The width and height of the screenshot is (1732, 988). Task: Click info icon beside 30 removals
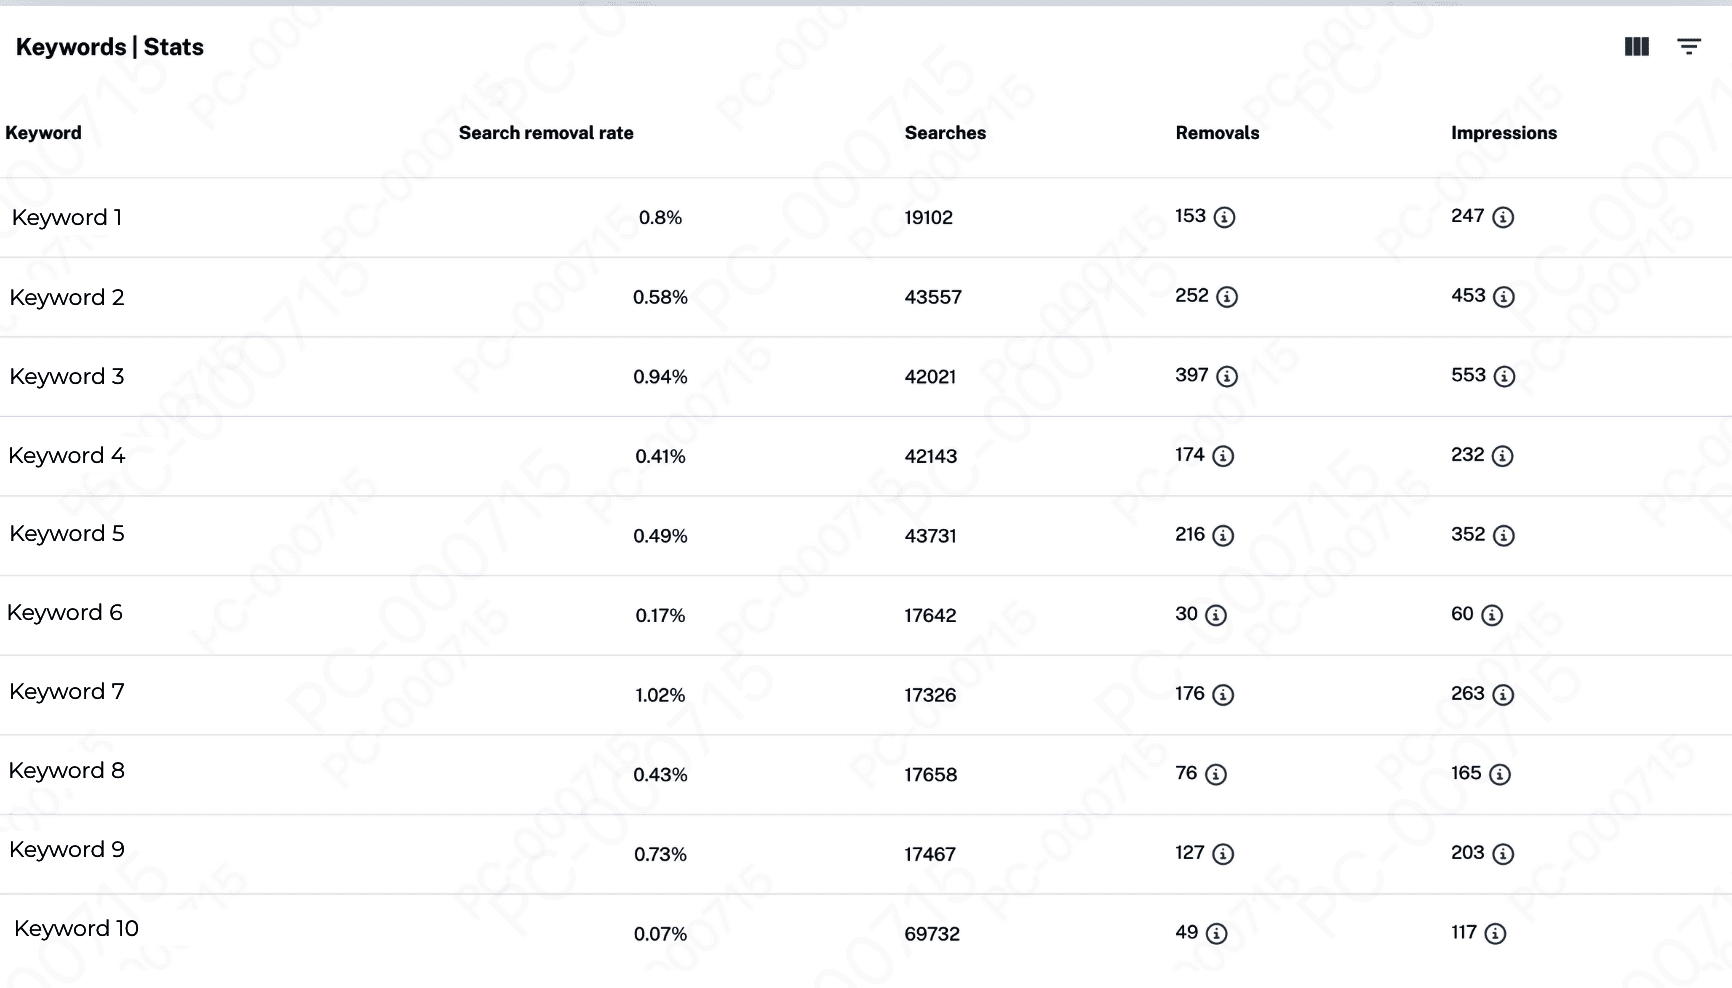pos(1216,616)
